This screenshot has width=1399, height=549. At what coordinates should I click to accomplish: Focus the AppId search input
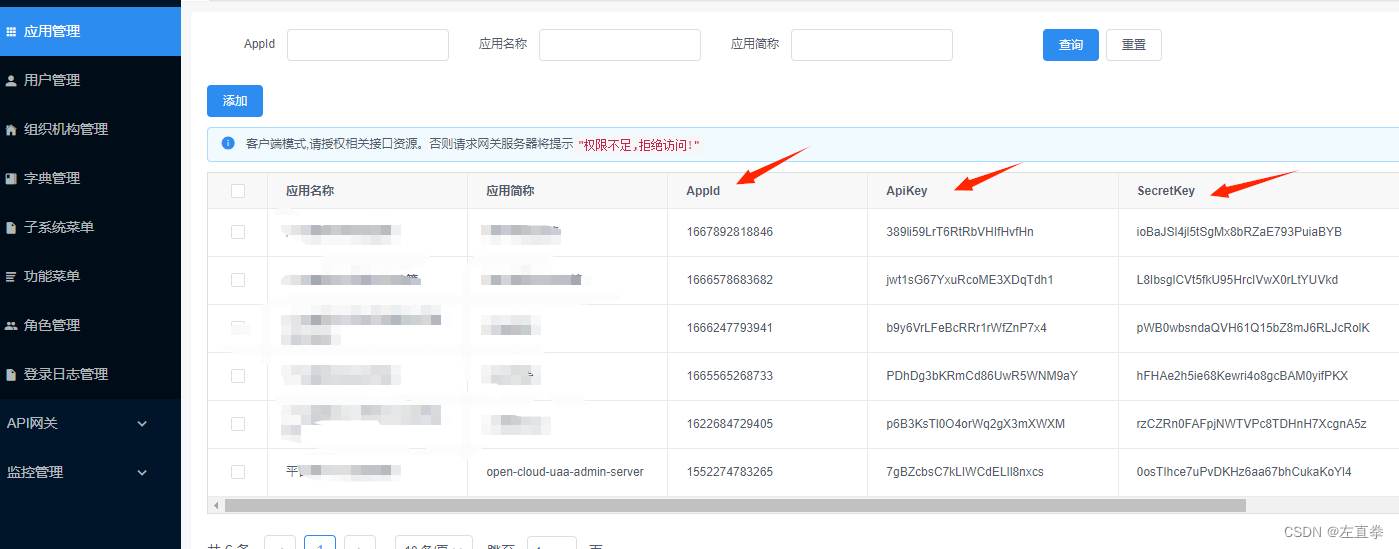[x=368, y=45]
